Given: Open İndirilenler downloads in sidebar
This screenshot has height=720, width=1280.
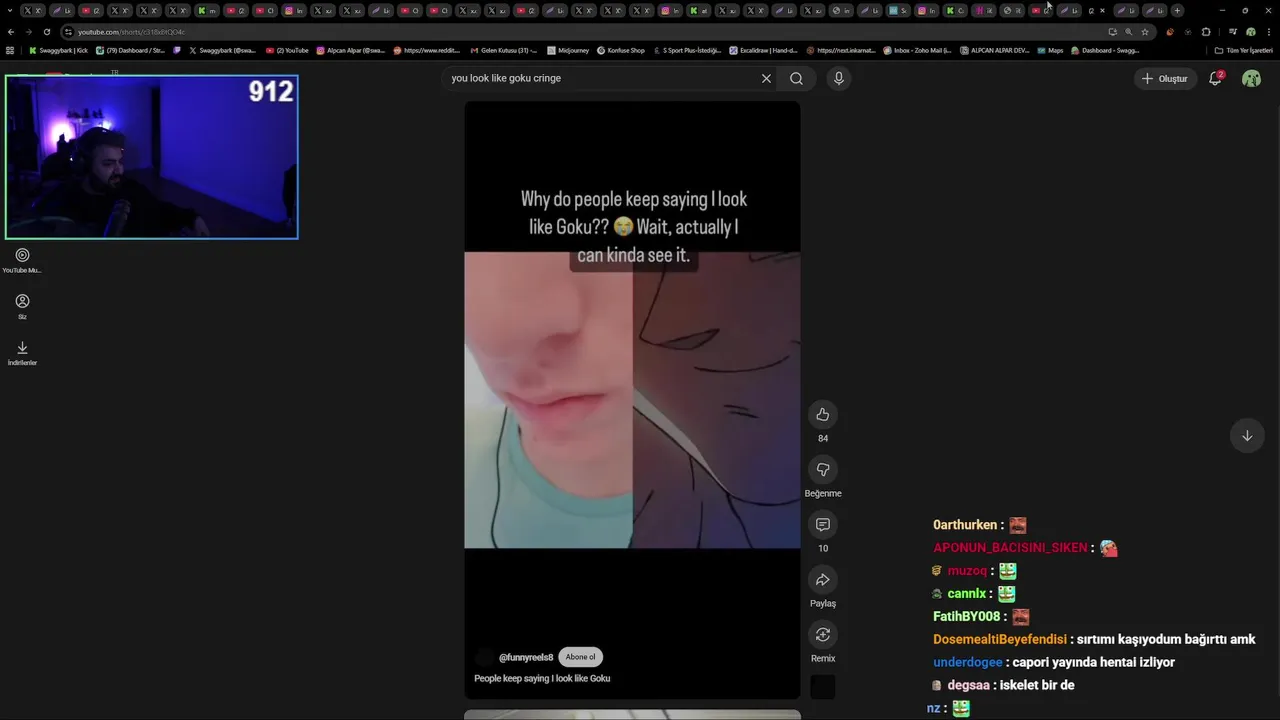Looking at the screenshot, I should [x=22, y=353].
